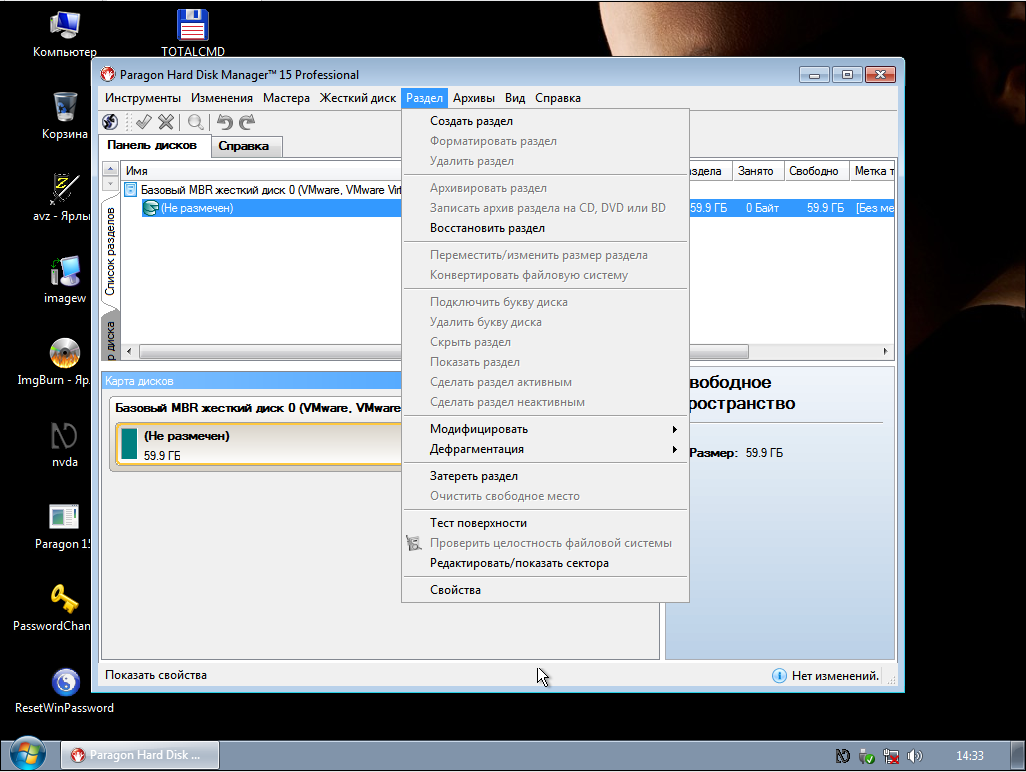Image resolution: width=1026 pixels, height=772 pixels.
Task: Choose Создать раздел from the menu
Action: point(545,121)
